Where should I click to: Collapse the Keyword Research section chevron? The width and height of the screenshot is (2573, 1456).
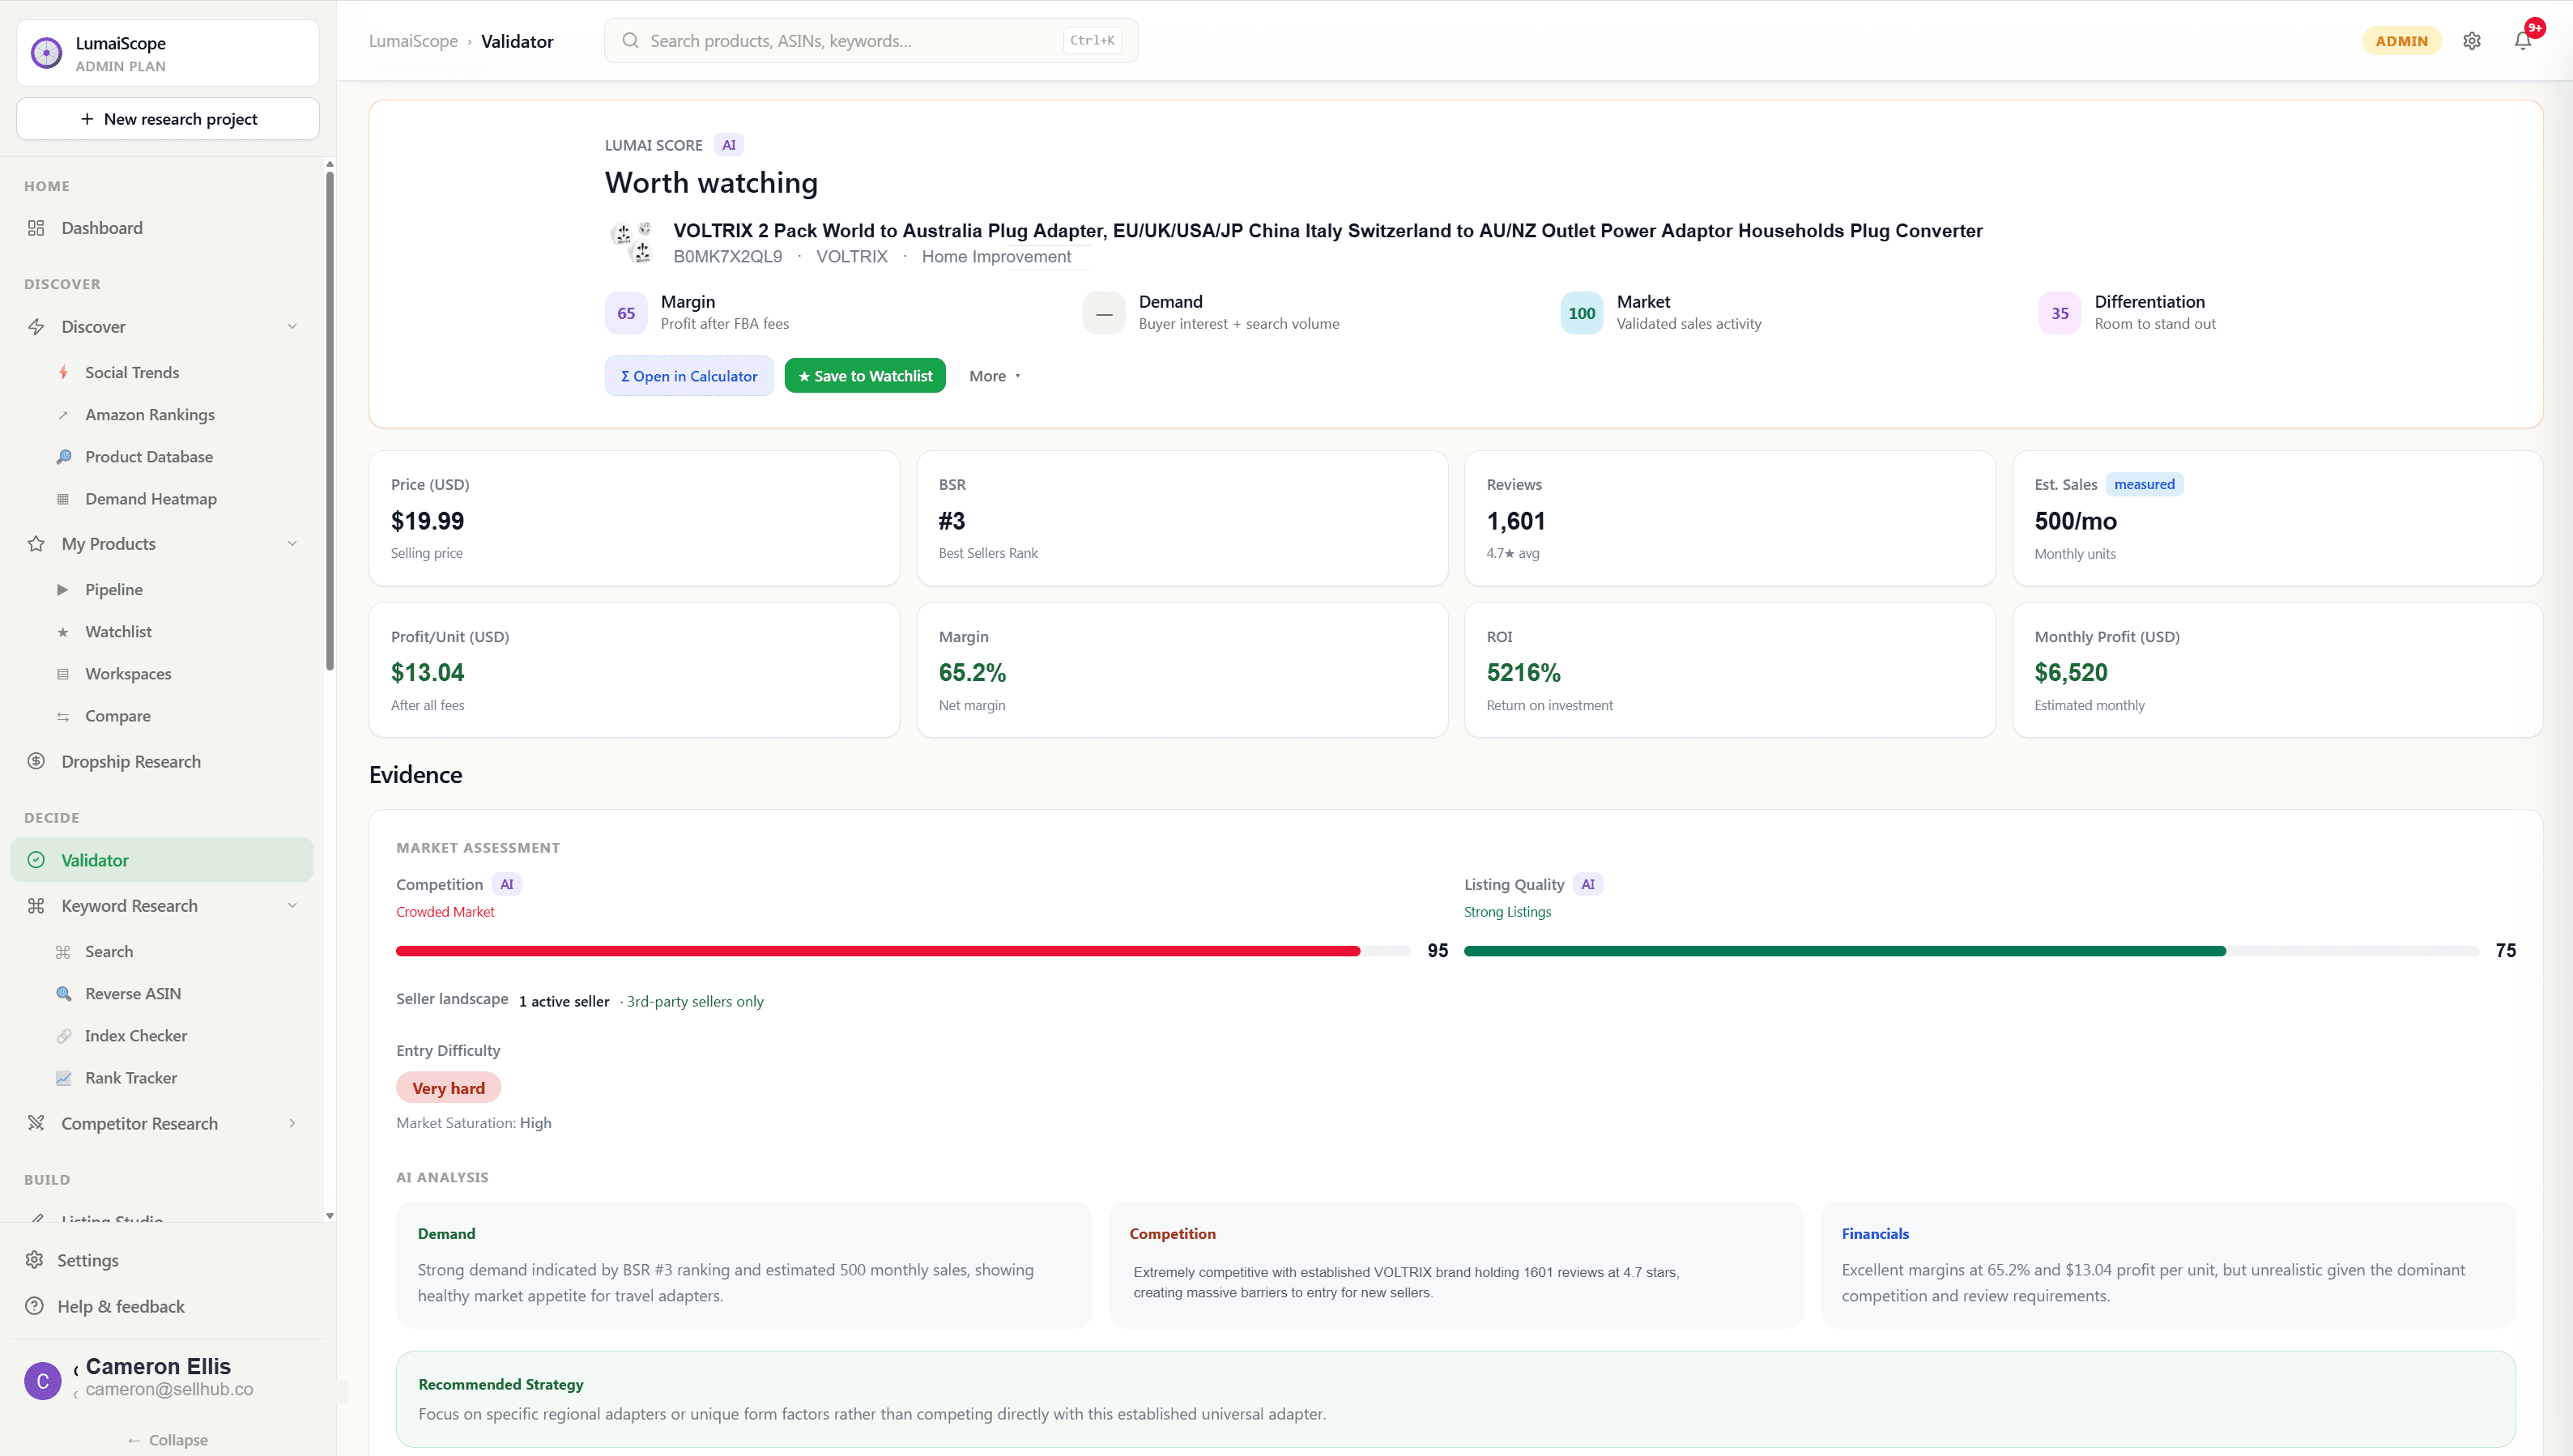[292, 906]
